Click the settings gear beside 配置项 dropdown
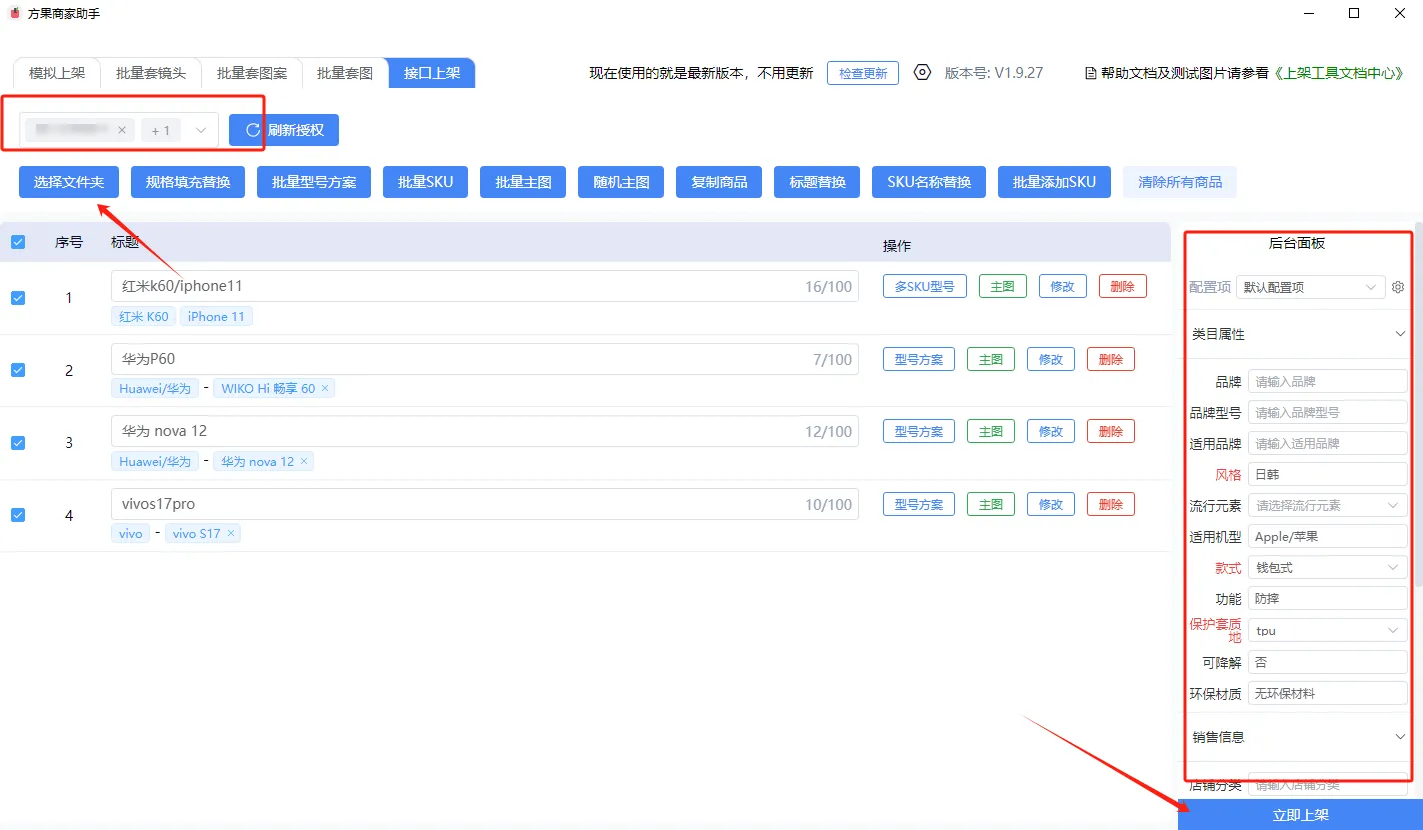The image size is (1423, 830). (x=1398, y=287)
